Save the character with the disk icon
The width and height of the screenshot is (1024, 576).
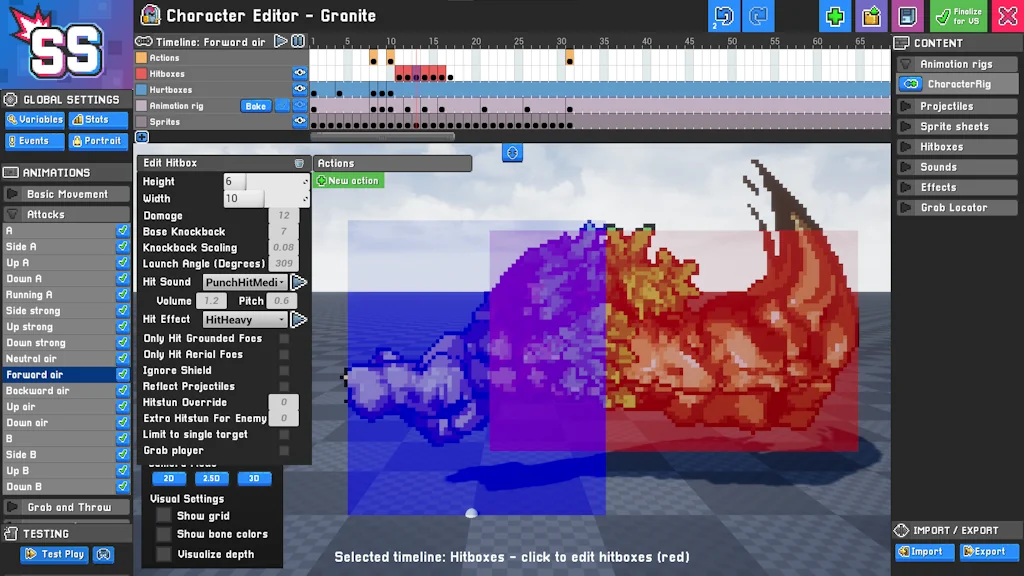coord(907,16)
